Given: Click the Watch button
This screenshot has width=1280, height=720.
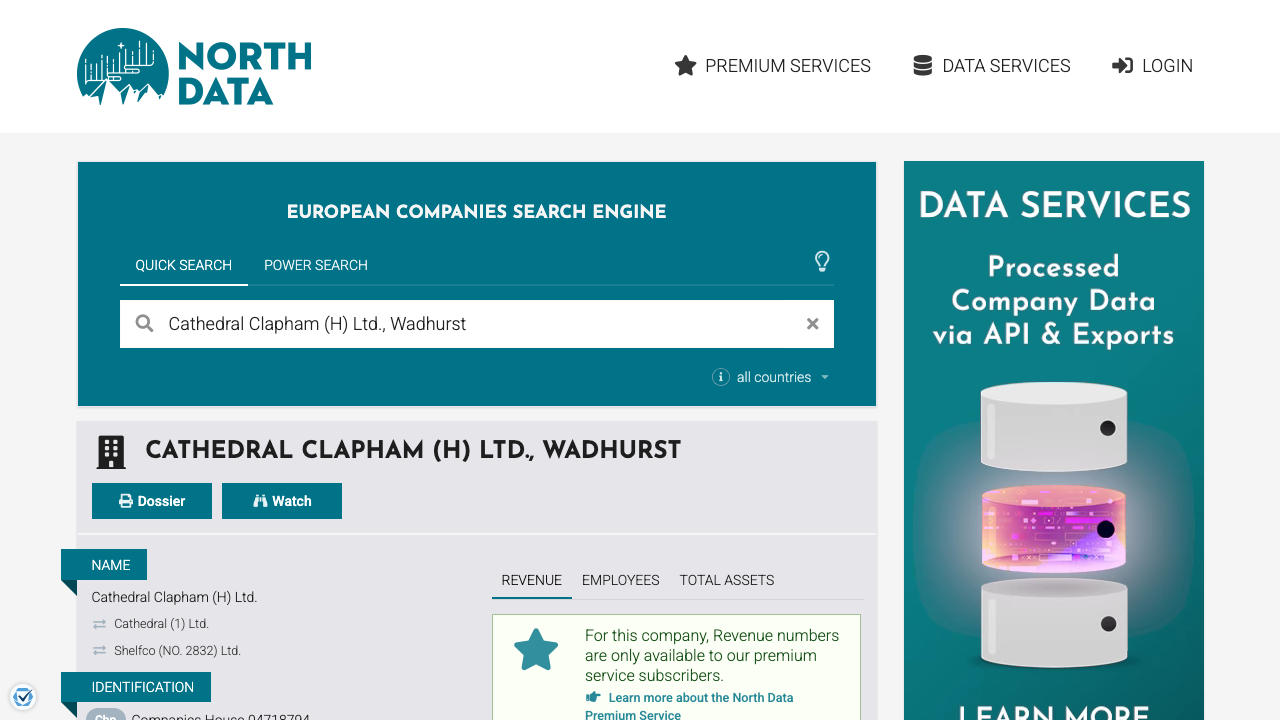Looking at the screenshot, I should [281, 500].
